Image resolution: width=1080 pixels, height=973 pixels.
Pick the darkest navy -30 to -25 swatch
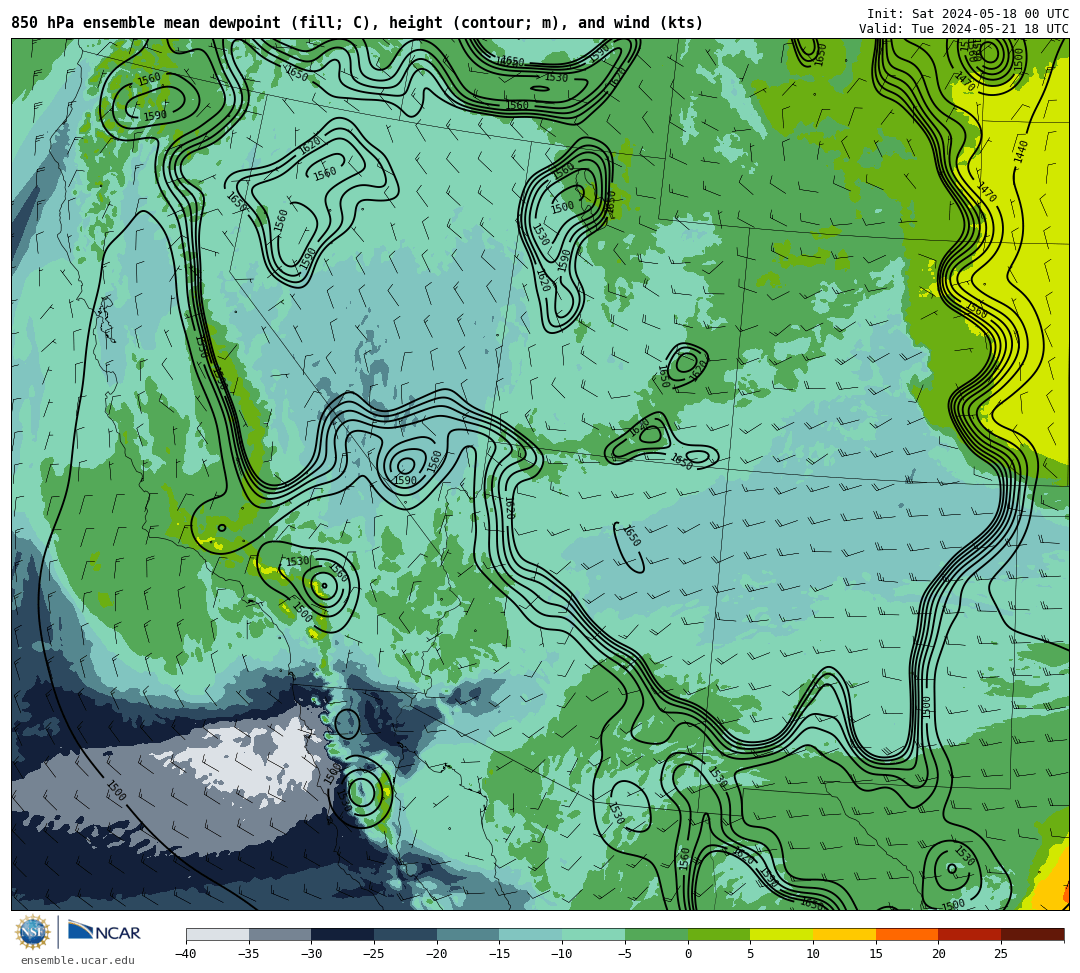343,934
